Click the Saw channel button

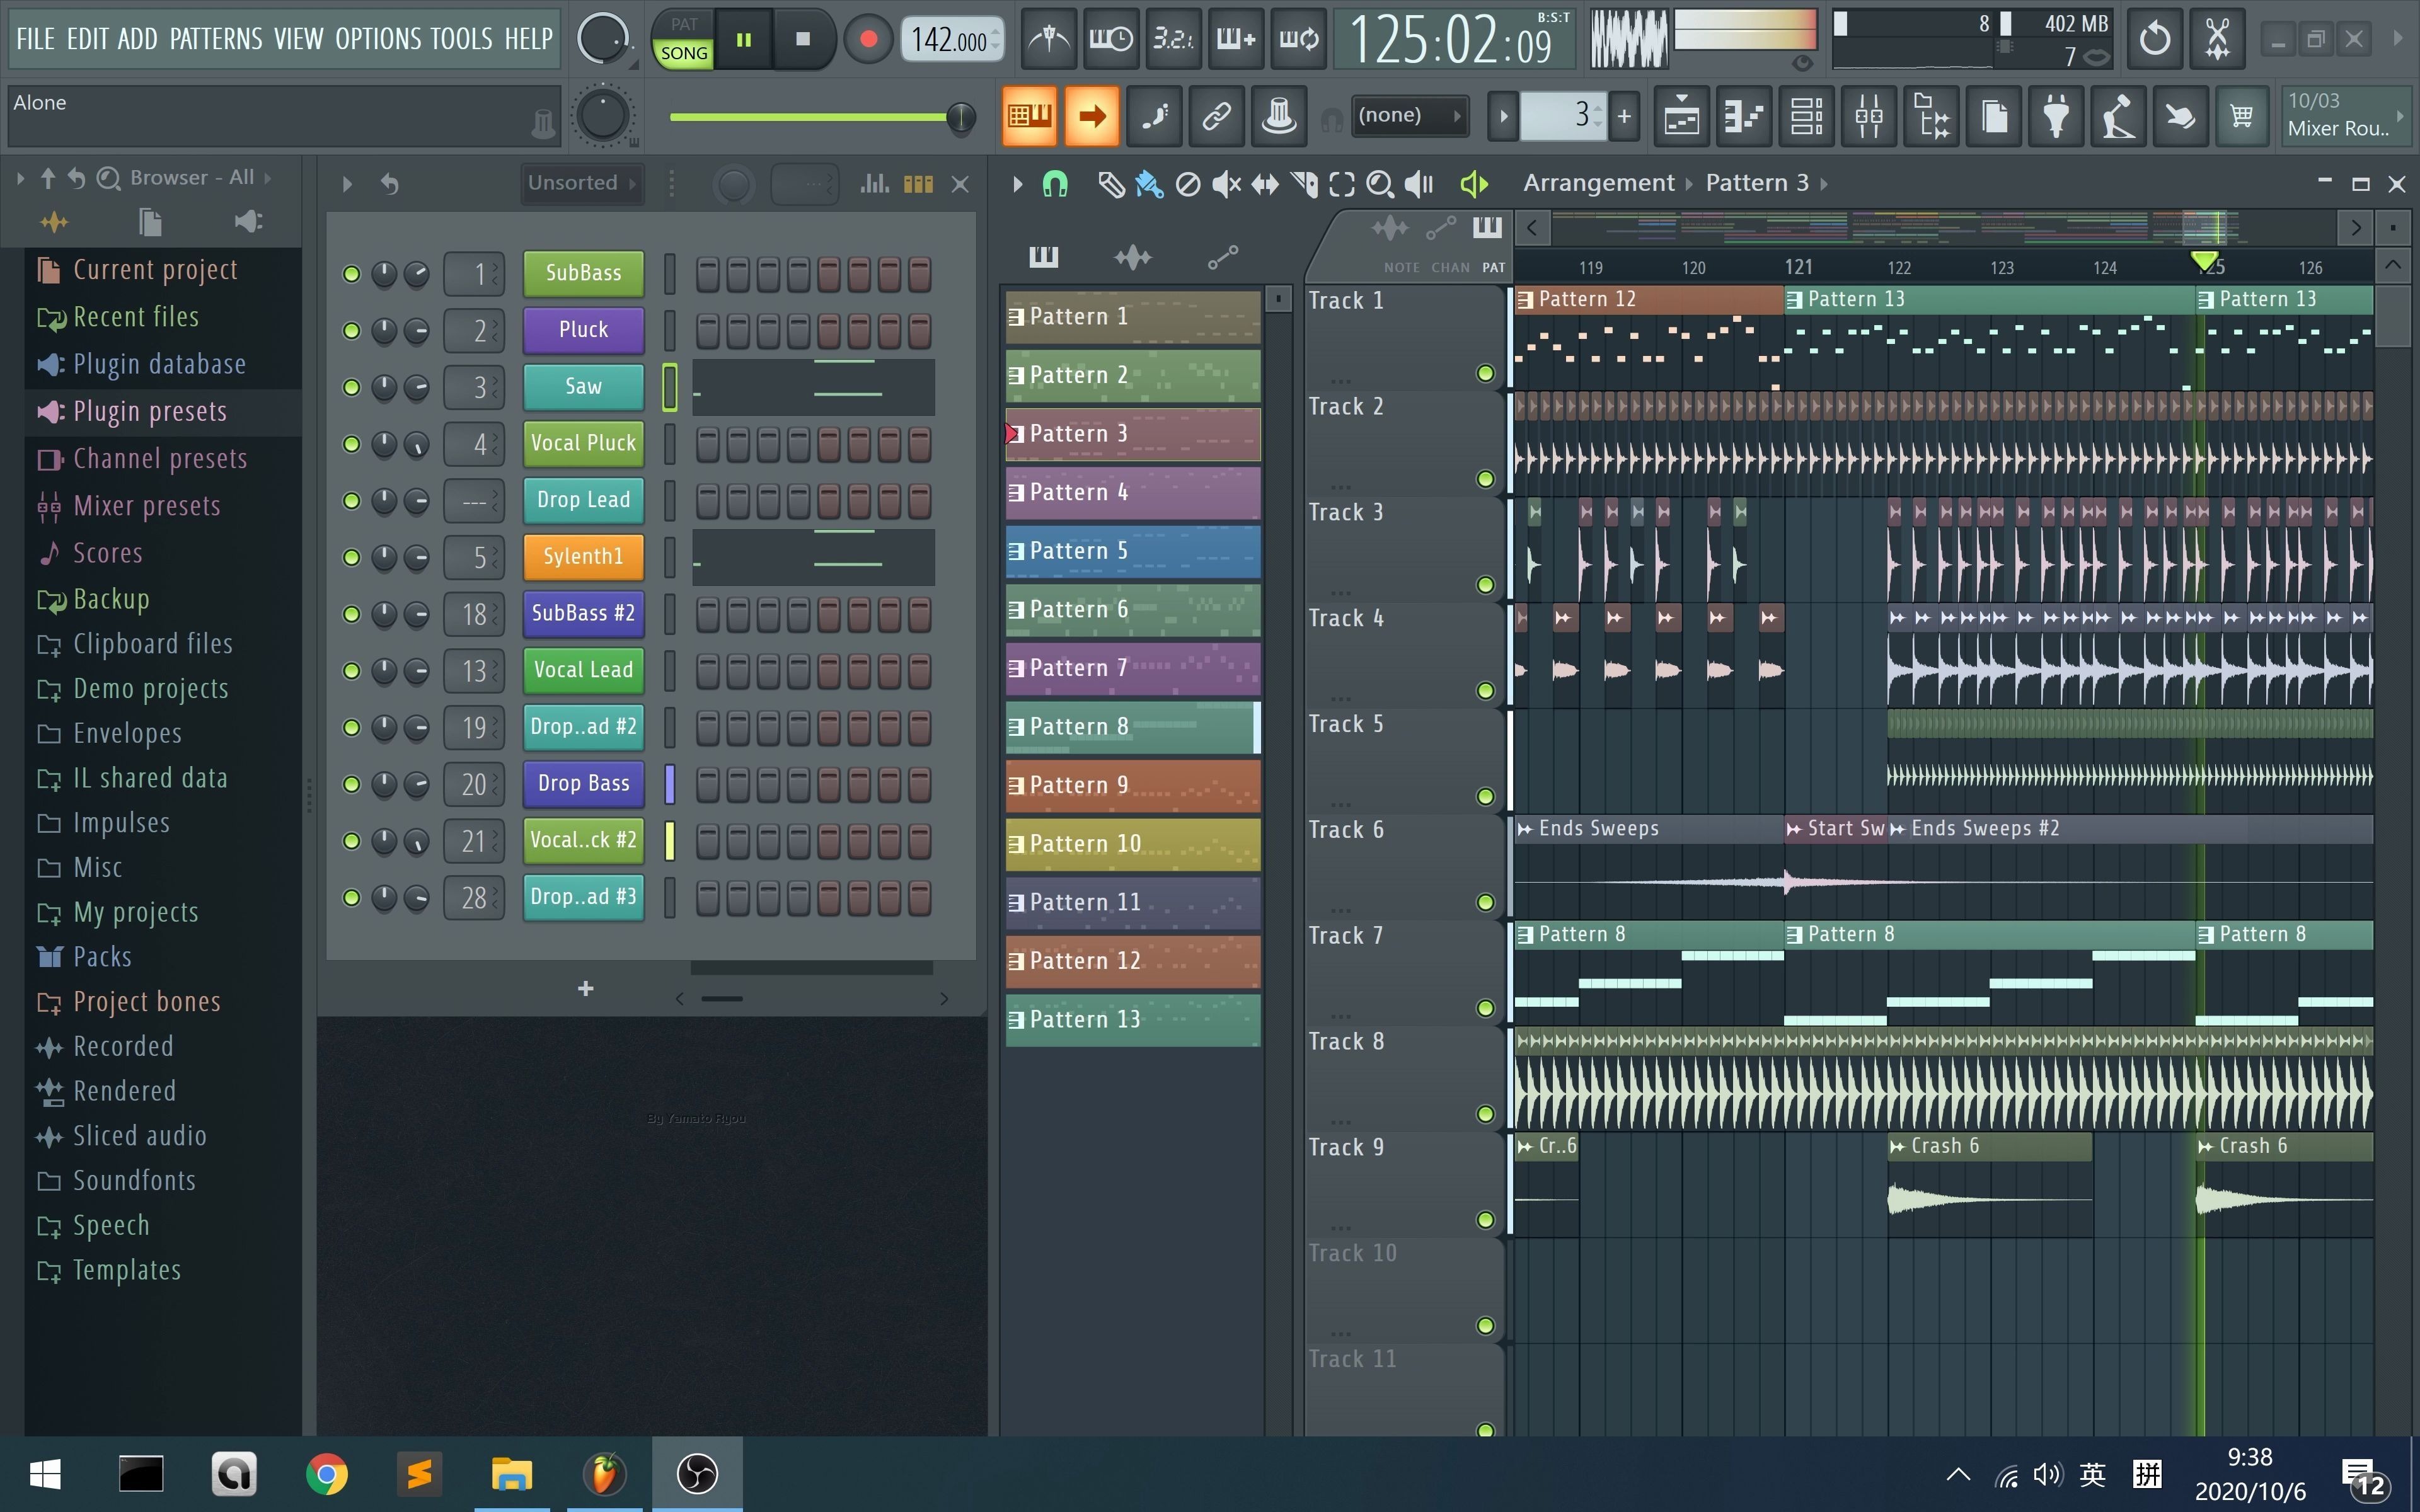click(583, 387)
